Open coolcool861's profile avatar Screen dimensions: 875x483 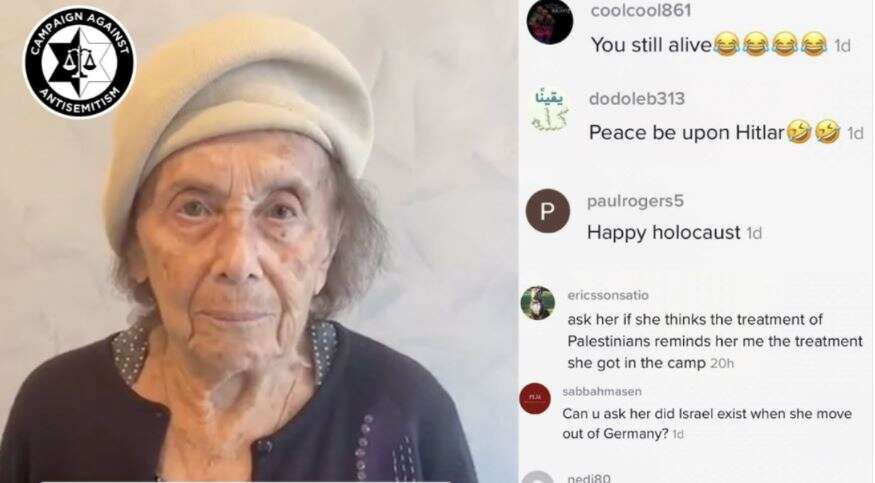point(550,22)
